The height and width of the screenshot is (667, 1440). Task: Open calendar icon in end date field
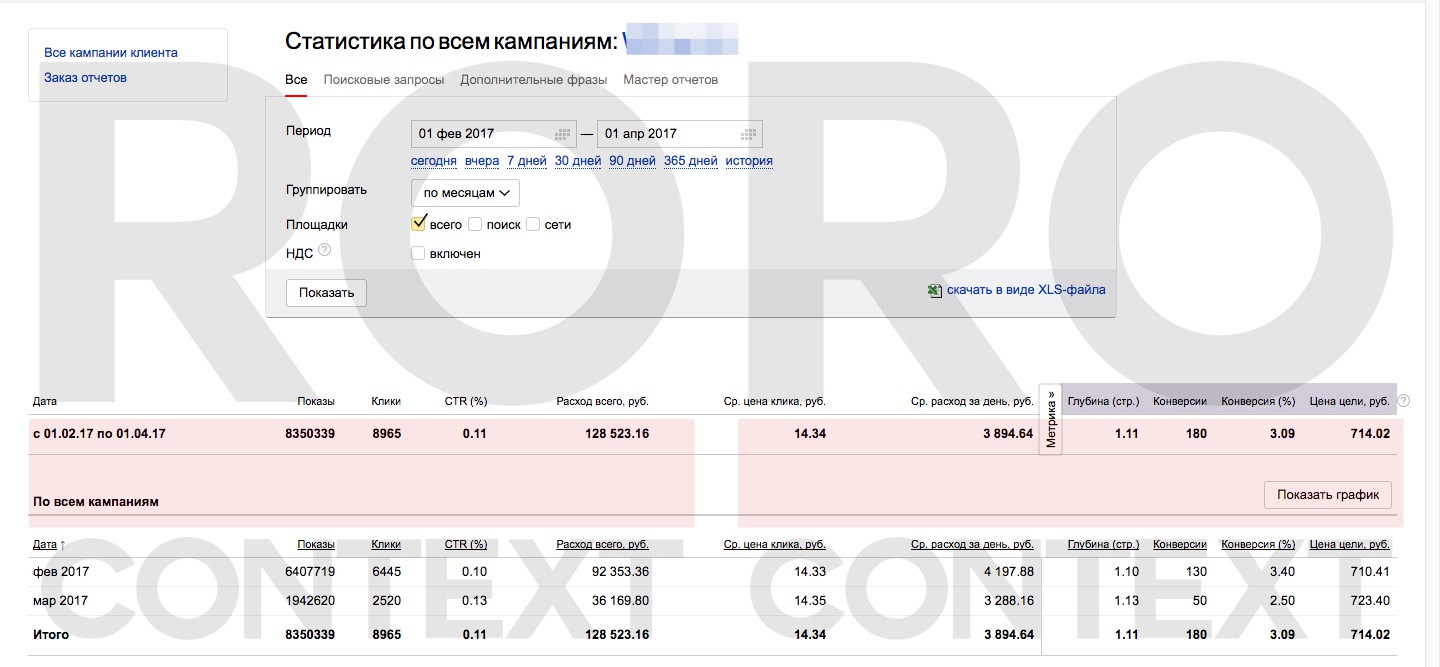749,134
